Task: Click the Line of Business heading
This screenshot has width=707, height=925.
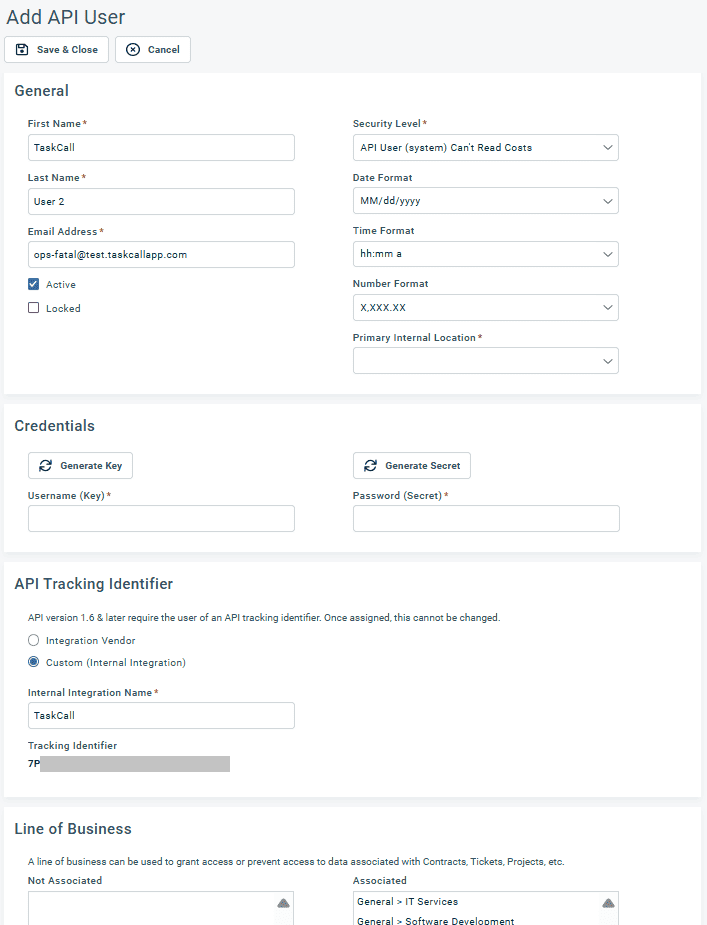Action: [x=73, y=829]
